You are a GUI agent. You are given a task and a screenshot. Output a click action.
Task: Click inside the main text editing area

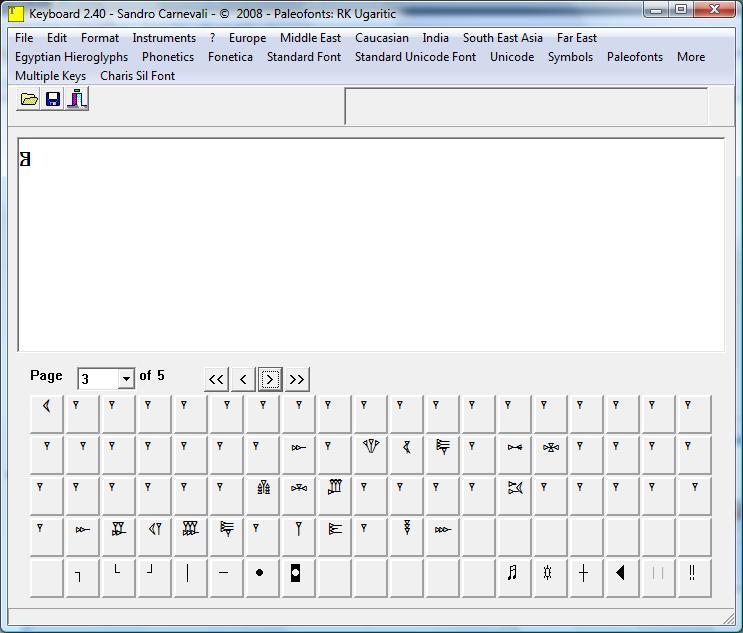371,245
